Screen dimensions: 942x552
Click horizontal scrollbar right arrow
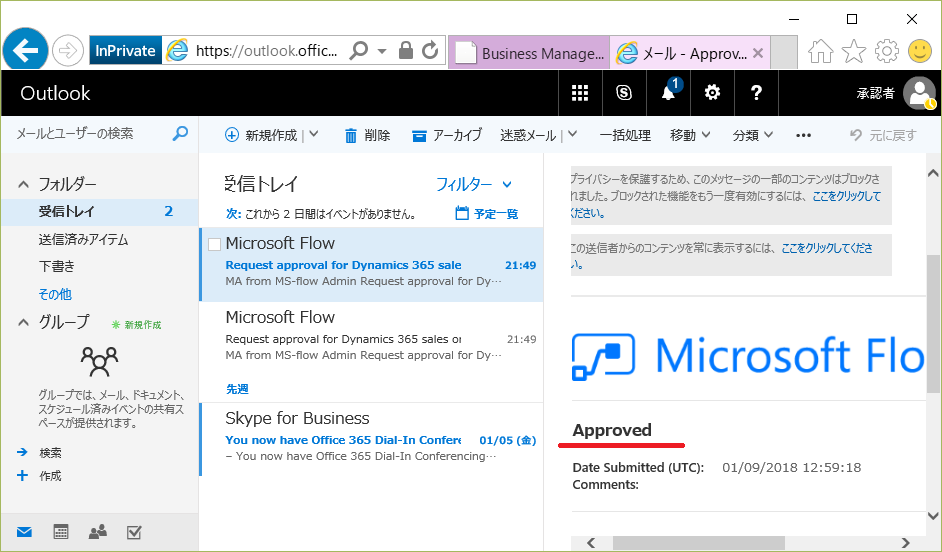click(x=905, y=542)
